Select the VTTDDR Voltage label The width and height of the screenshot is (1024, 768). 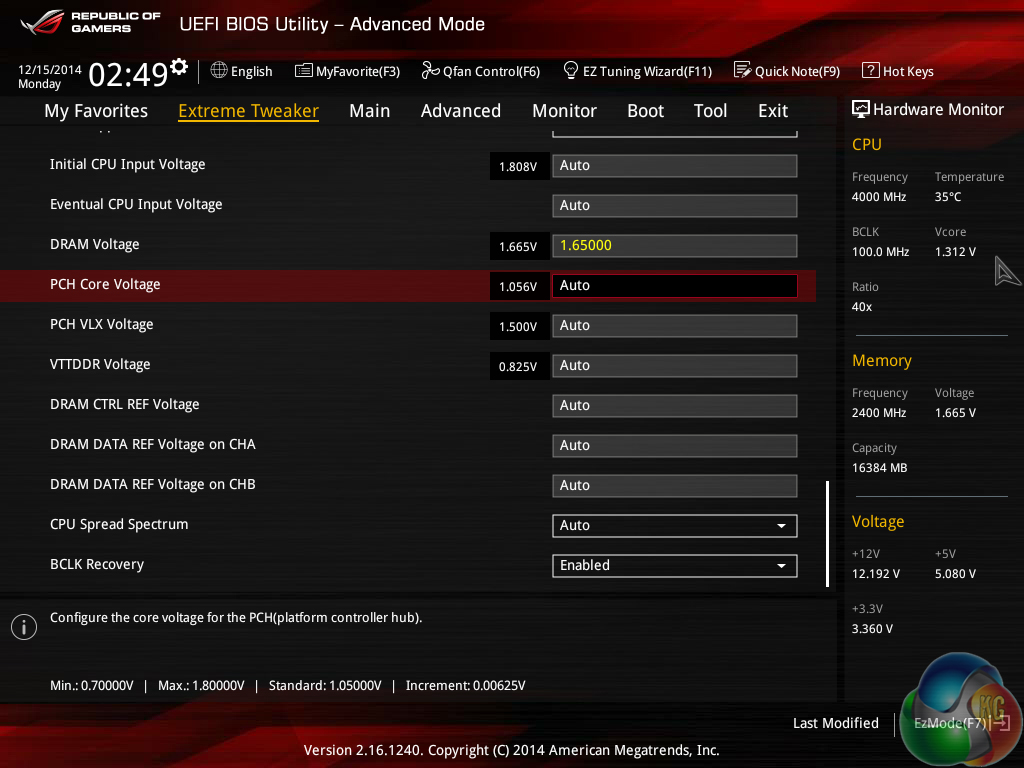tap(100, 364)
